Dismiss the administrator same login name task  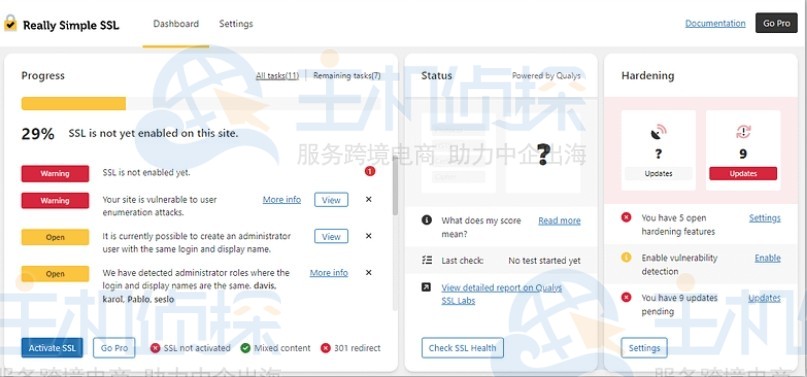(369, 236)
